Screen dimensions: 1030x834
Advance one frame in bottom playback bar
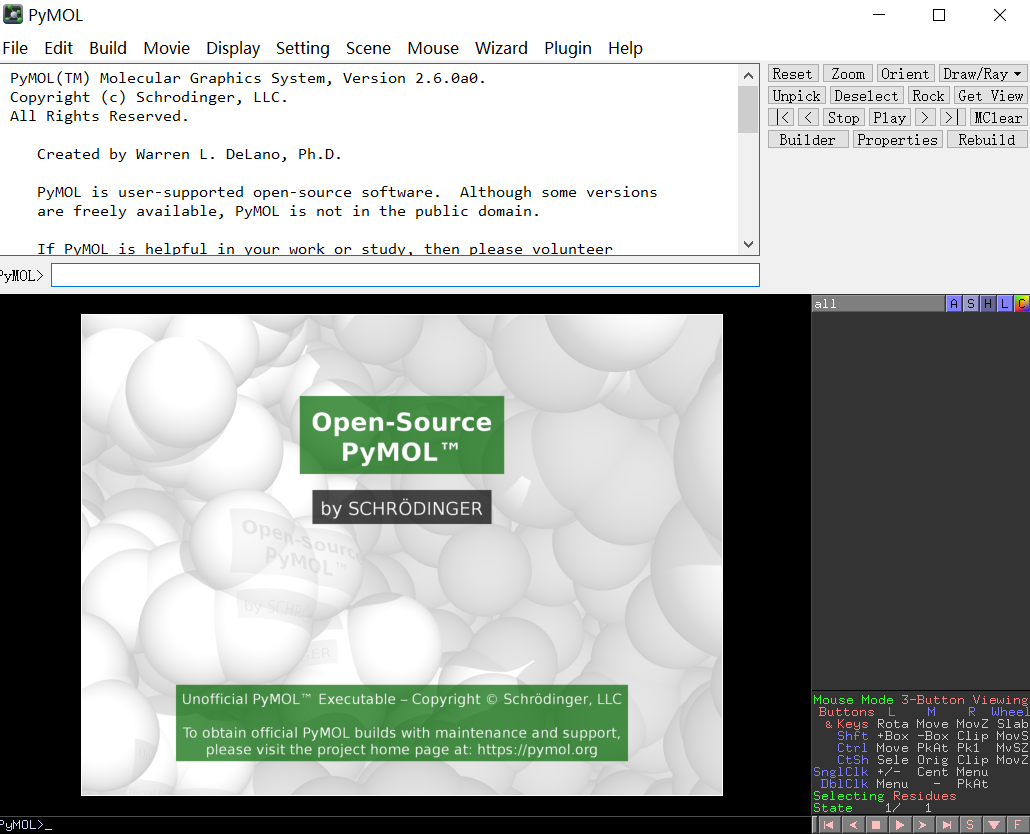[924, 825]
